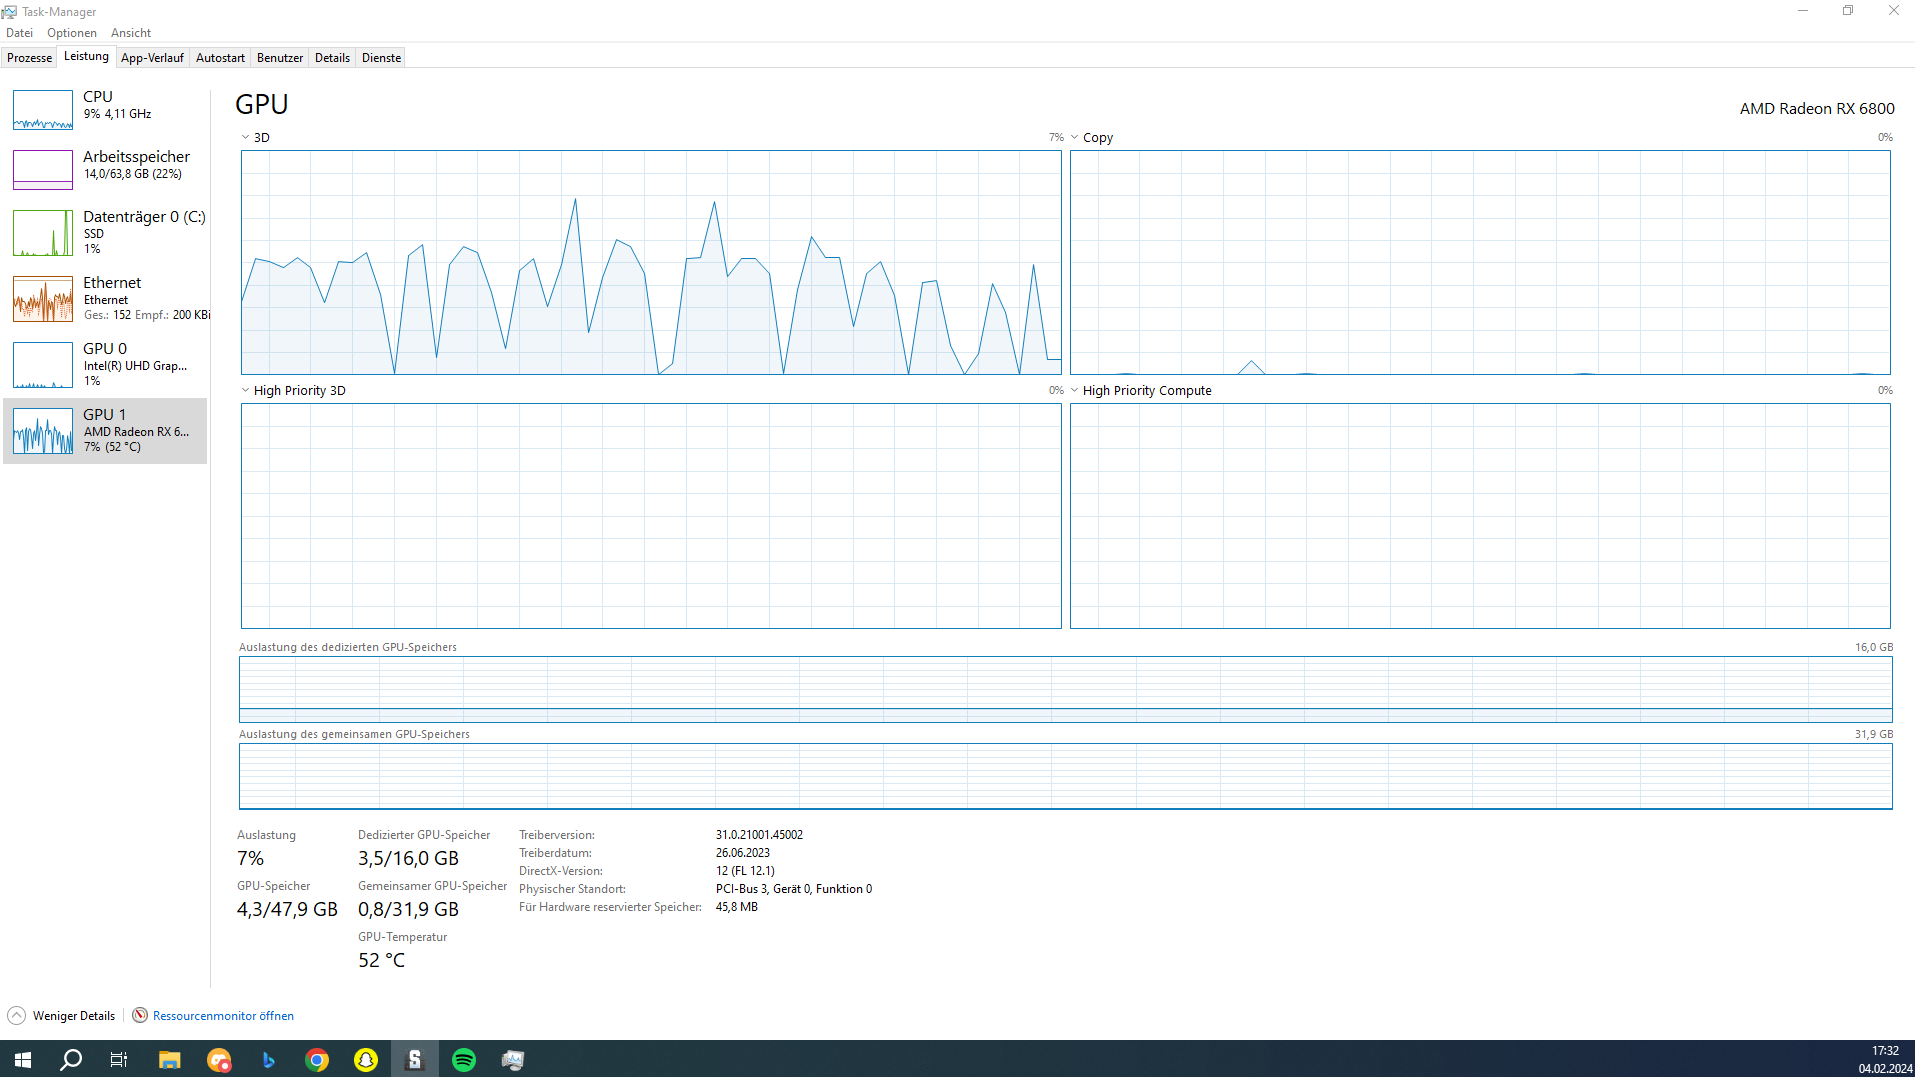The width and height of the screenshot is (1915, 1077).
Task: Collapse view with Weniger Details
Action: pos(74,1016)
